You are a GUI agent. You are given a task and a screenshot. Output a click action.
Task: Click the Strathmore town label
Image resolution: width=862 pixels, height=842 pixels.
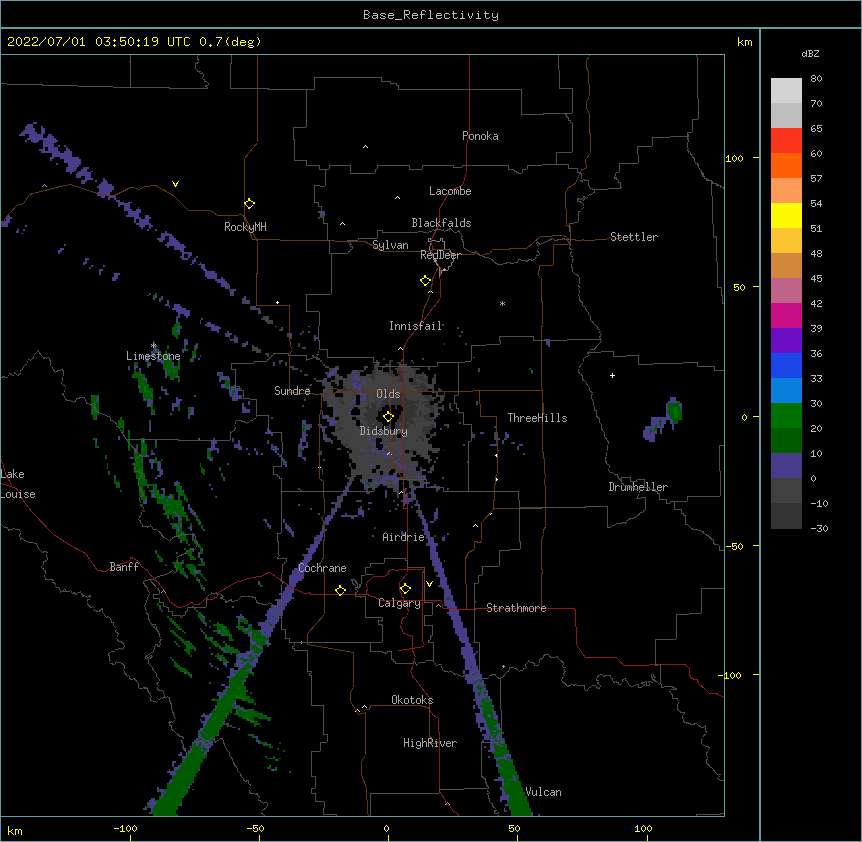click(516, 608)
